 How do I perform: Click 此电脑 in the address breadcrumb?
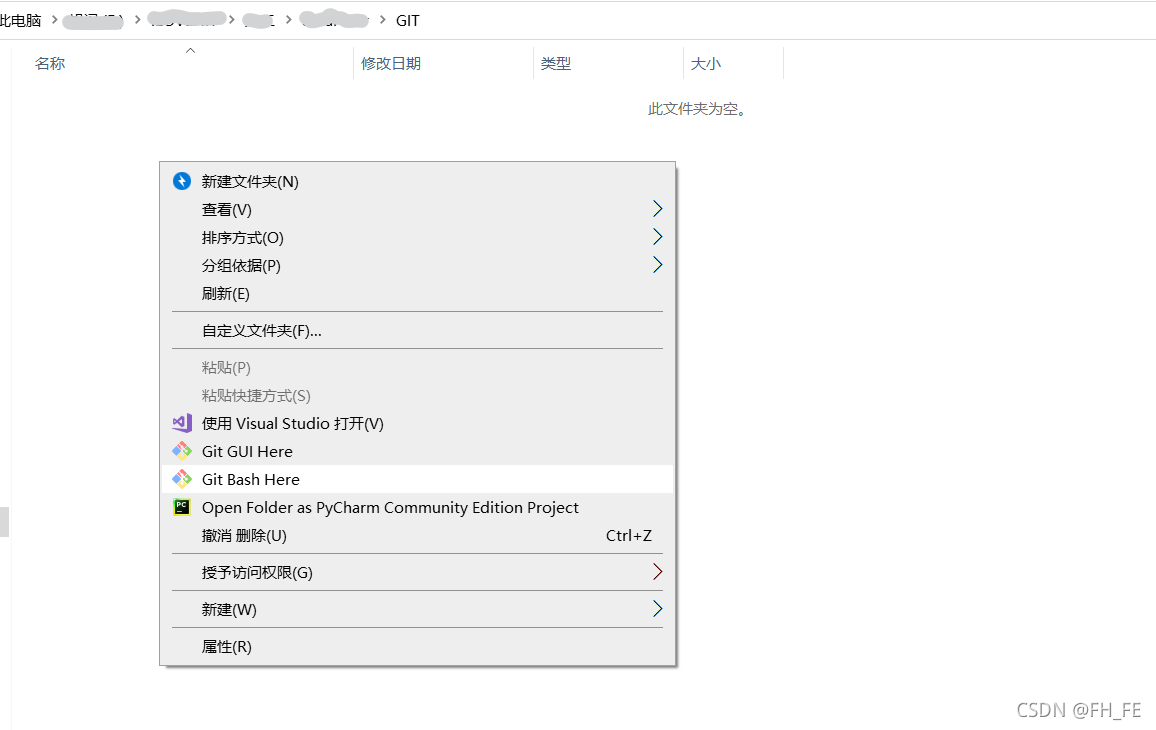20,21
